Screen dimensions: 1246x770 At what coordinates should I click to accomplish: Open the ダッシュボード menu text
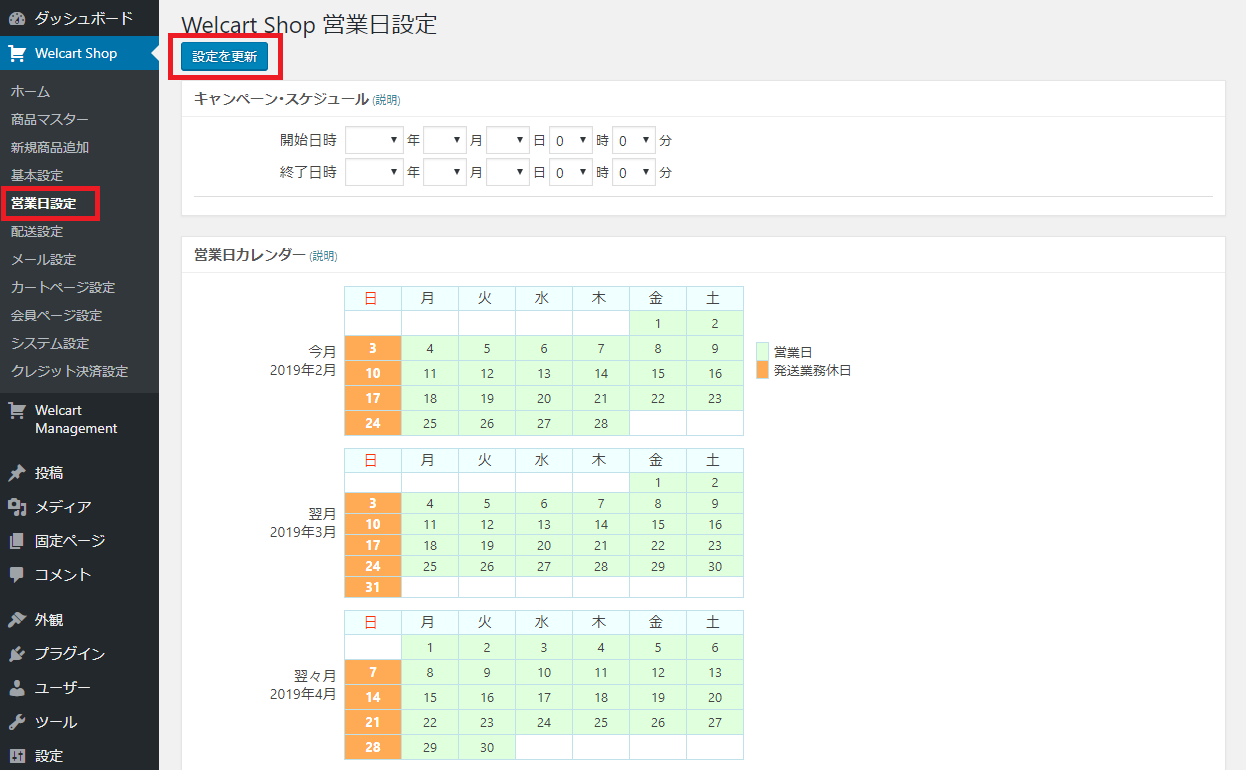(x=84, y=18)
